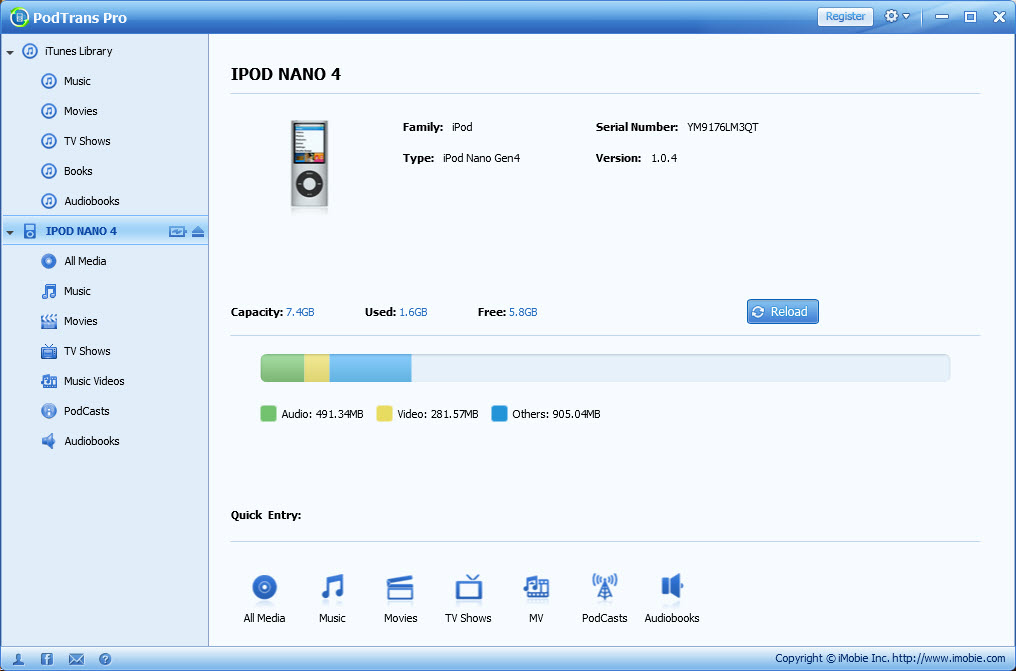Image resolution: width=1016 pixels, height=671 pixels.
Task: Open Audiobooks quick entry speaker icon
Action: coord(671,588)
